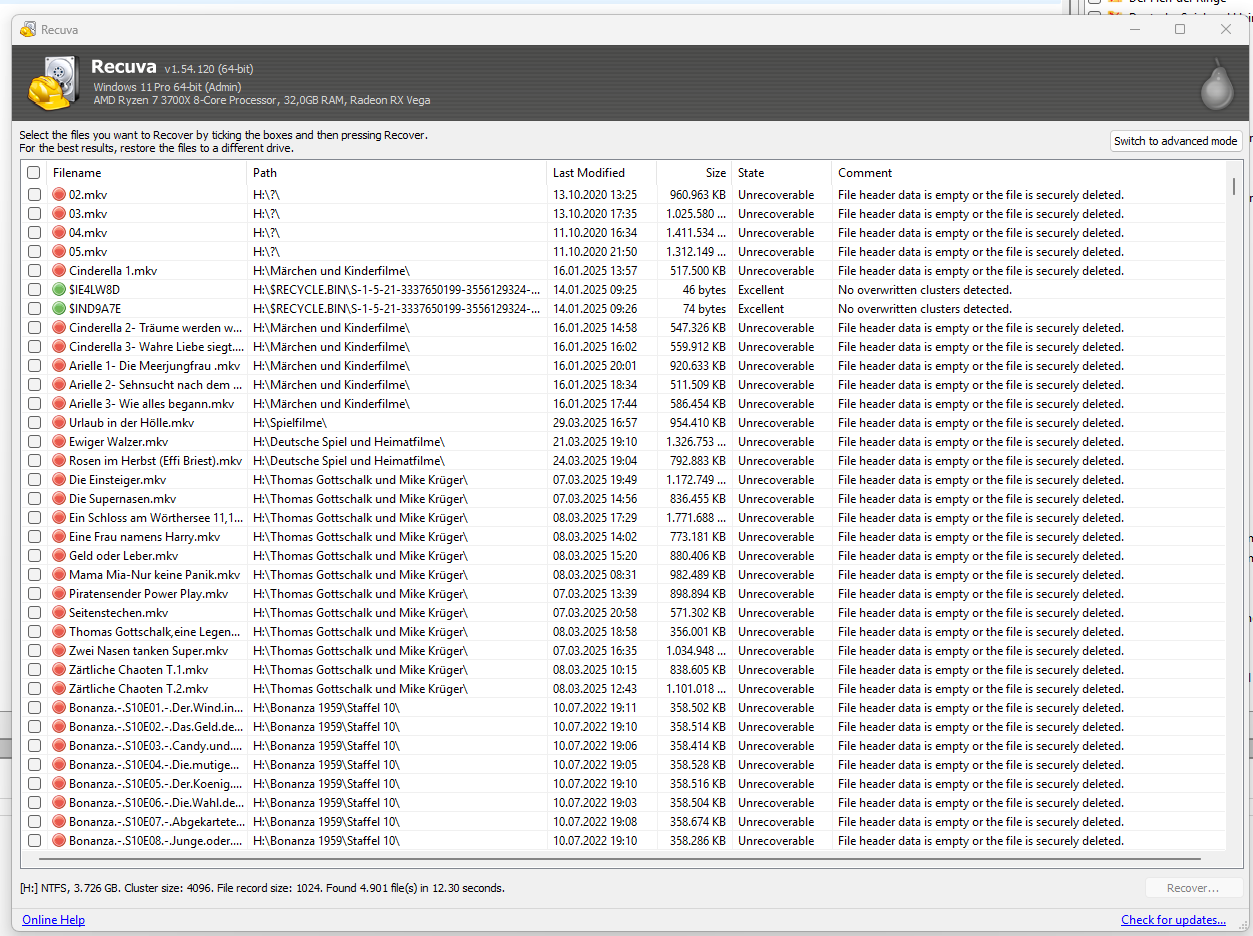Click red status icon of 03.mkv

pos(59,214)
